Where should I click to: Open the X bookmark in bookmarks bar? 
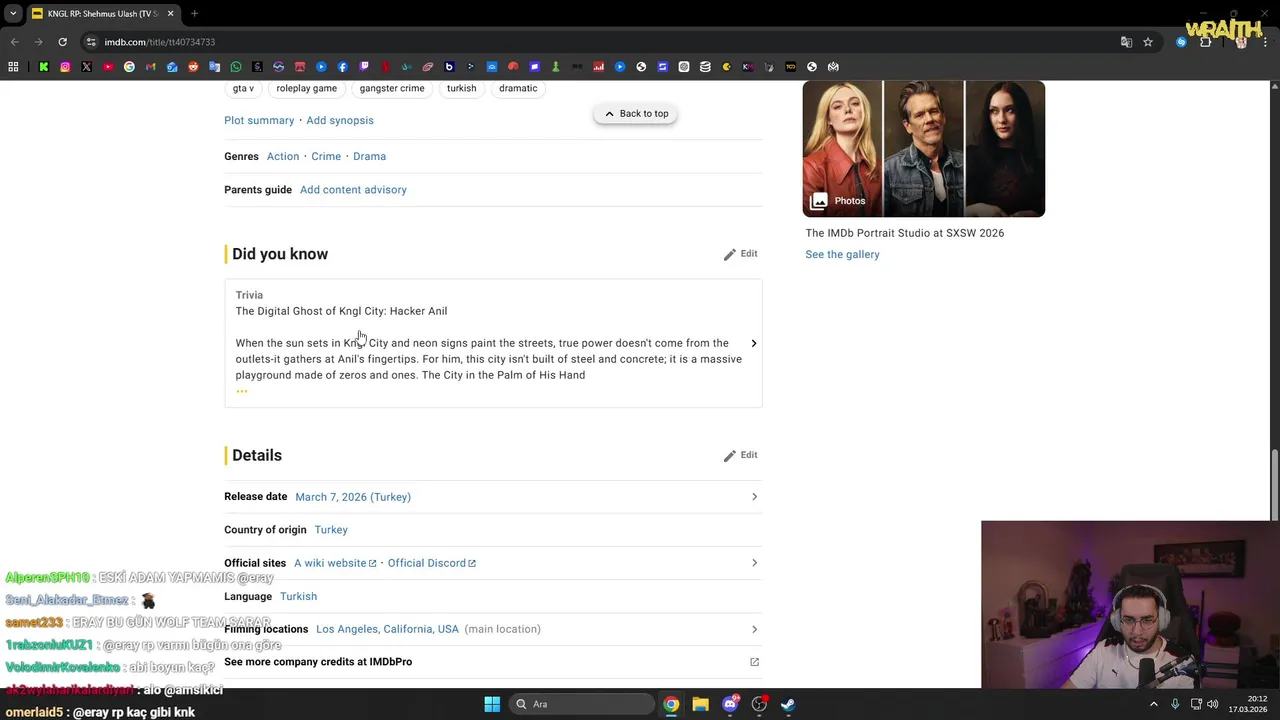86,67
